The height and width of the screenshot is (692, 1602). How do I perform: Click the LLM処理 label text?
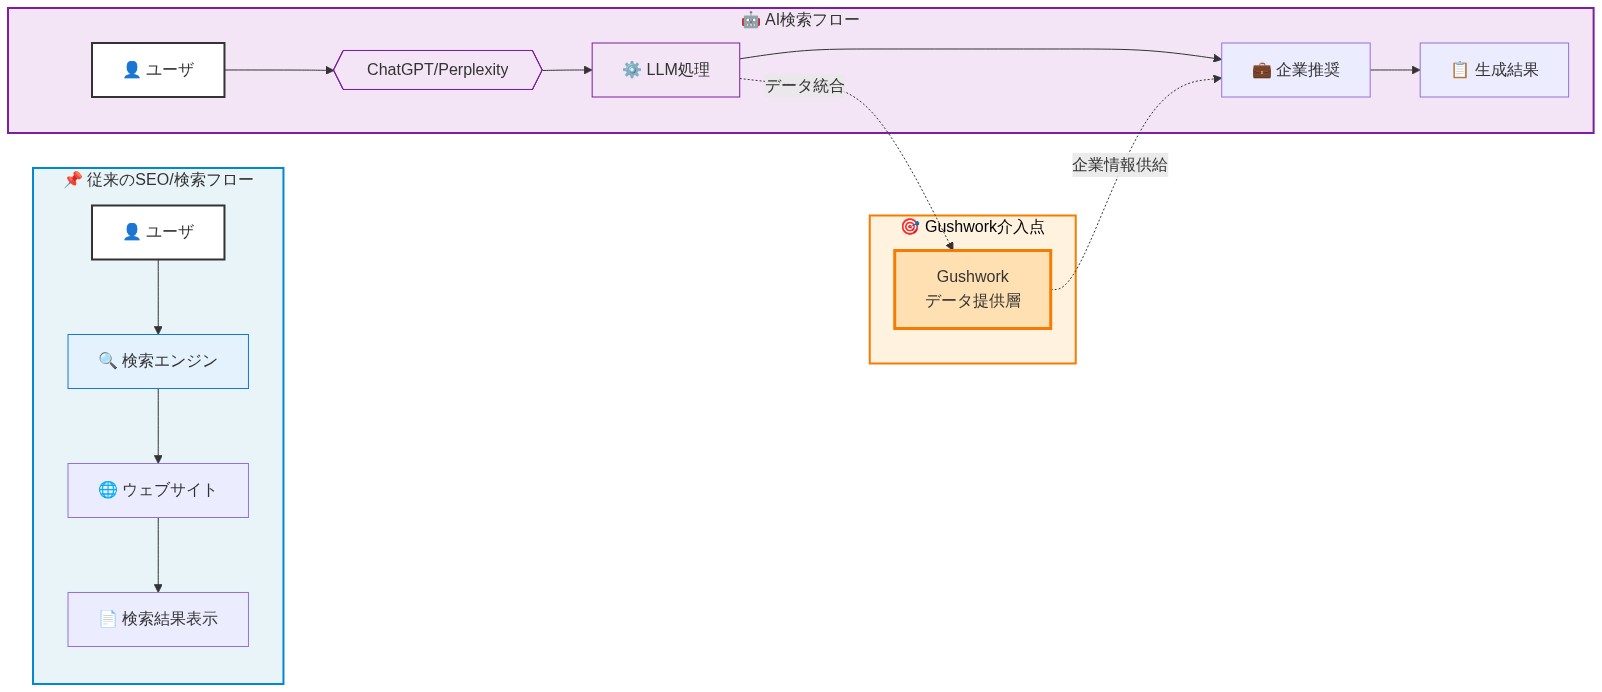pos(678,69)
